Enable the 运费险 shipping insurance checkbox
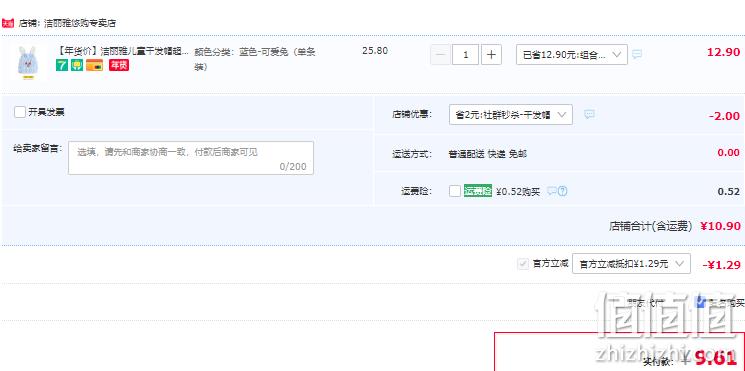Screen dimensions: 745x371 point(455,191)
